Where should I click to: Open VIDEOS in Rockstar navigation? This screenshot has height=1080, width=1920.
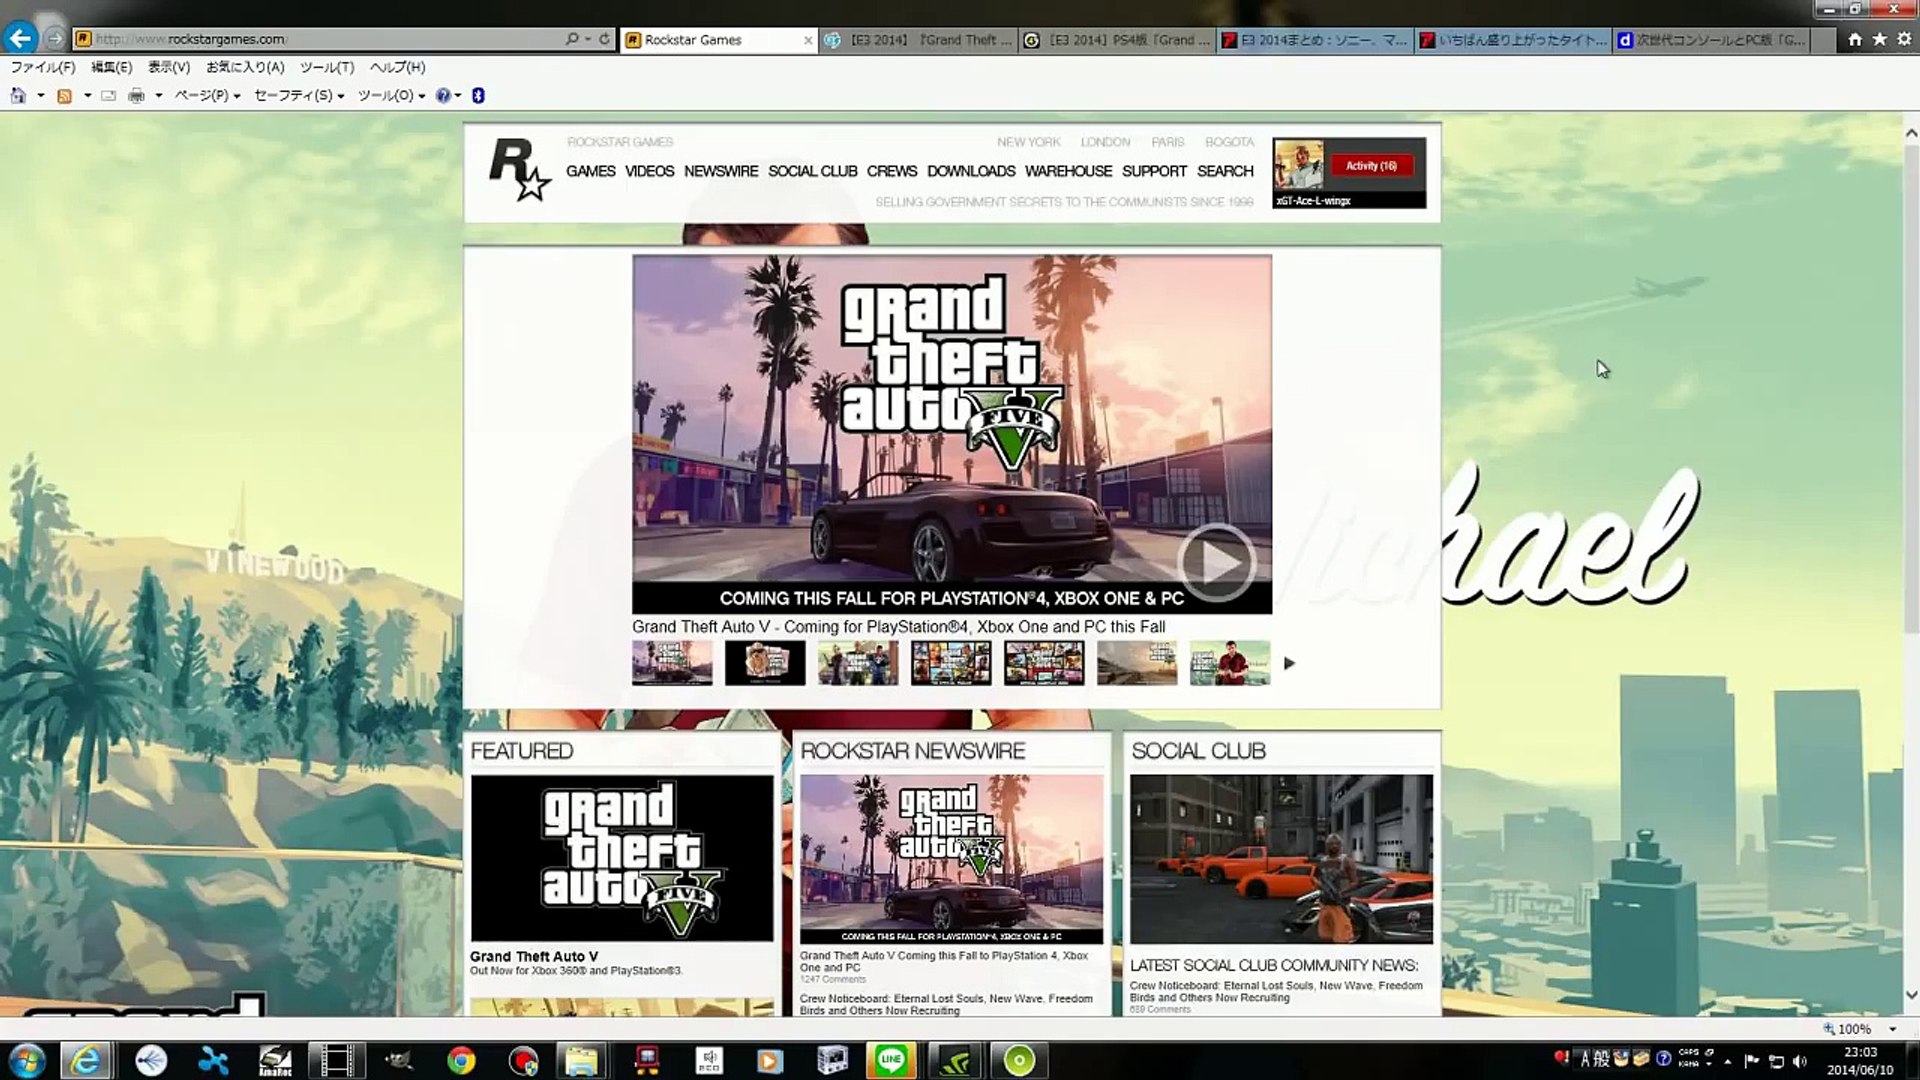coord(649,171)
